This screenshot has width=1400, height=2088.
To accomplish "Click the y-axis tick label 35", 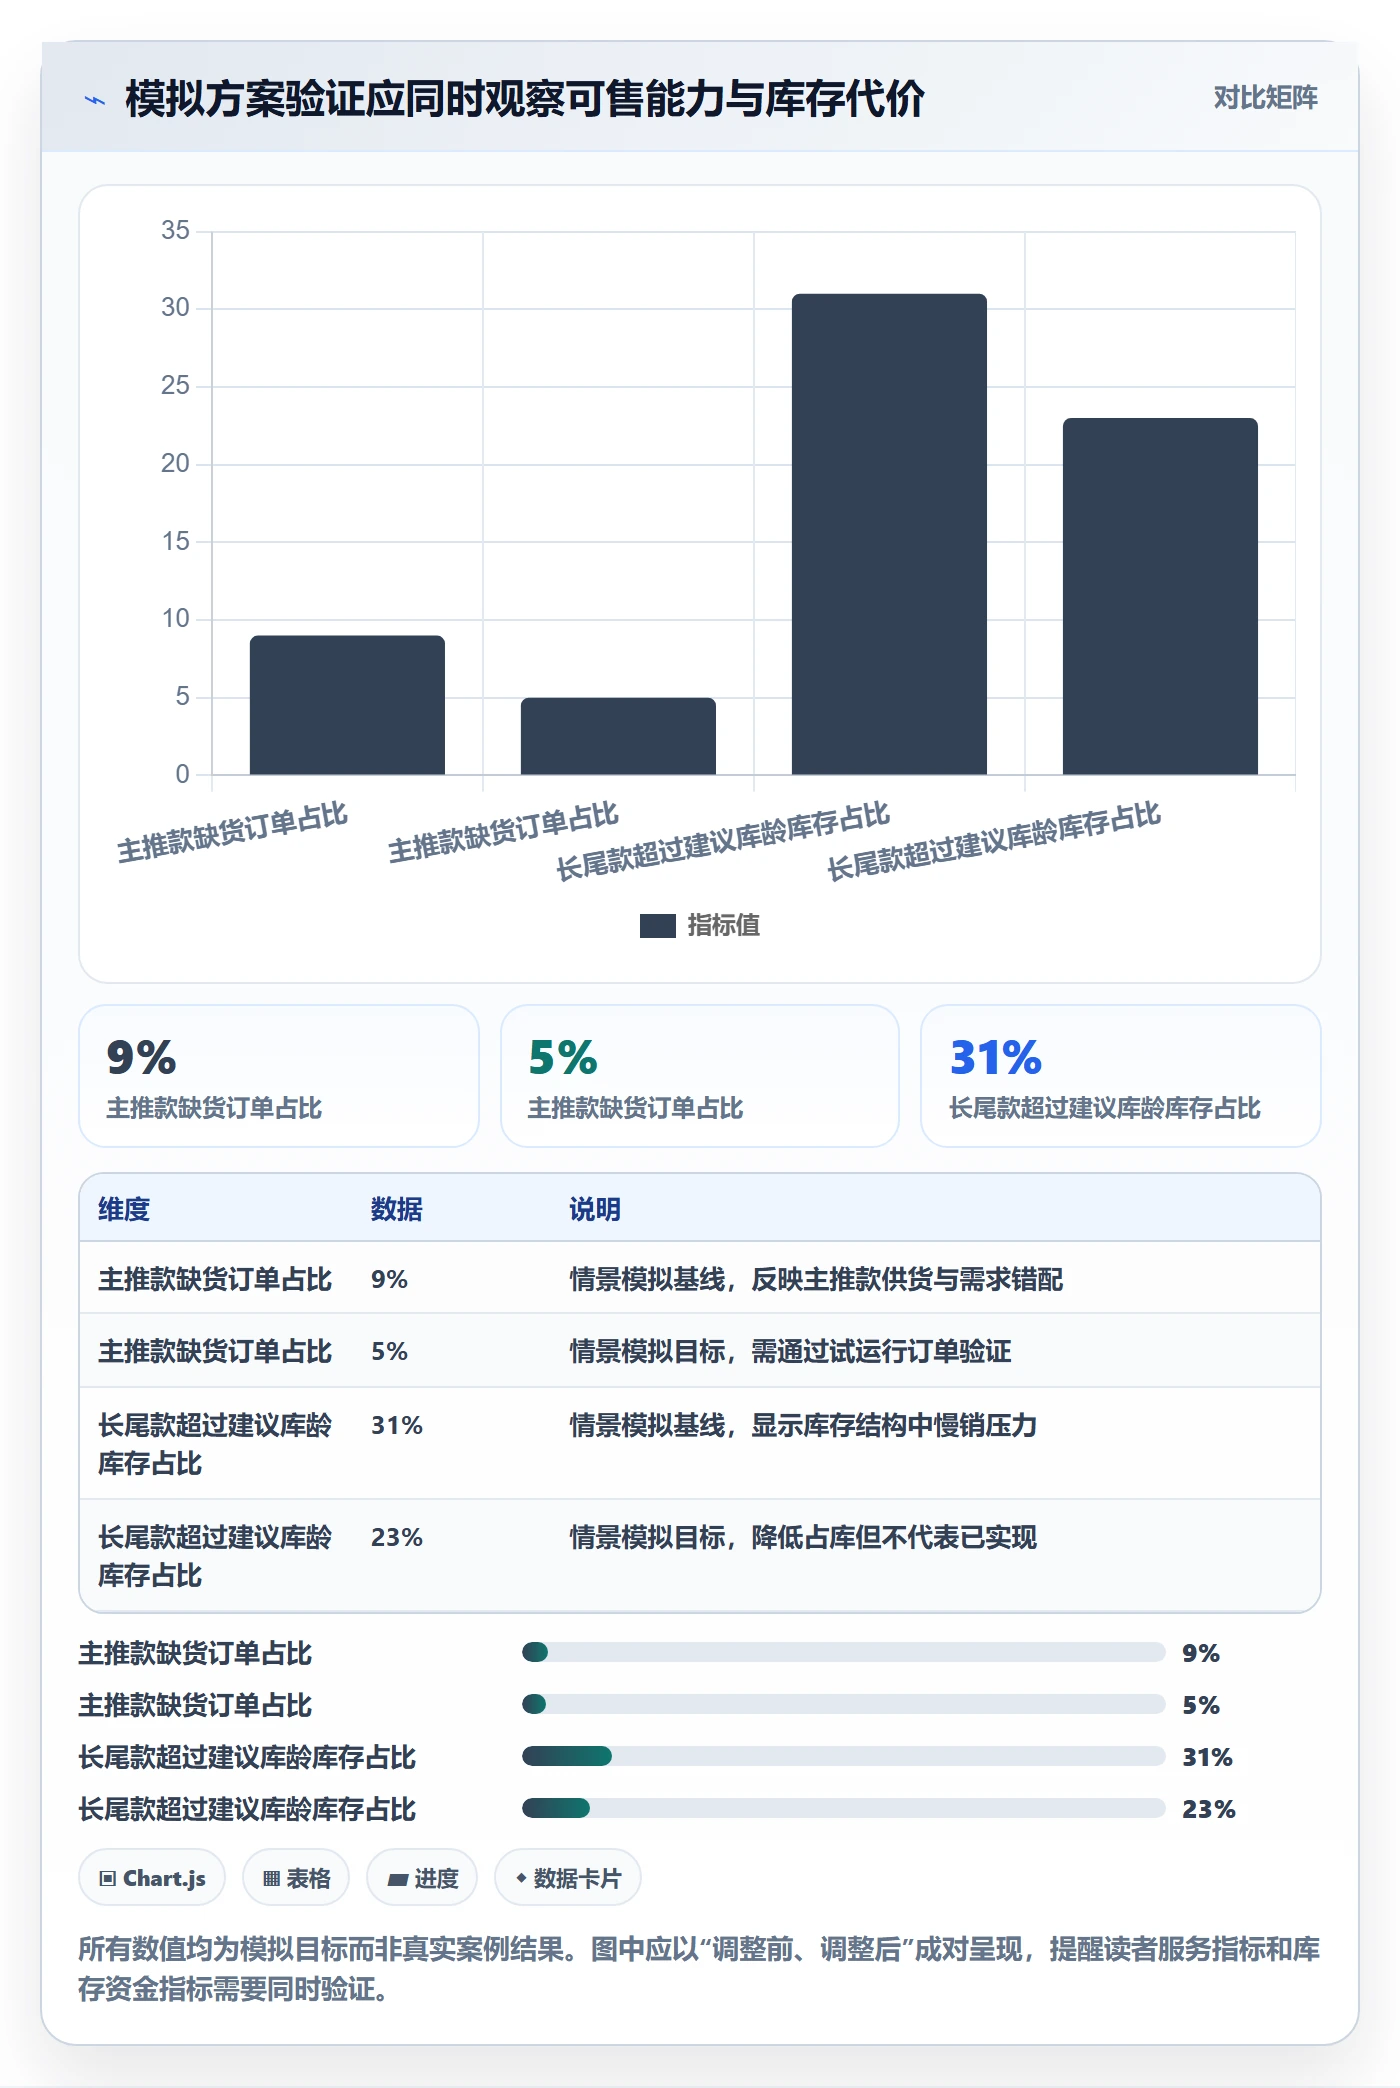I will tap(175, 230).
